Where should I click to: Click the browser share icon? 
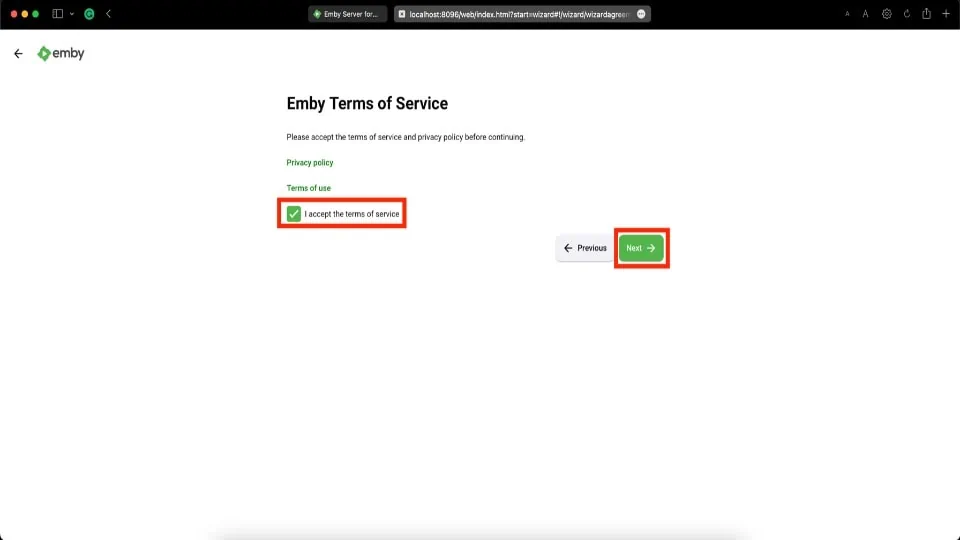point(926,13)
